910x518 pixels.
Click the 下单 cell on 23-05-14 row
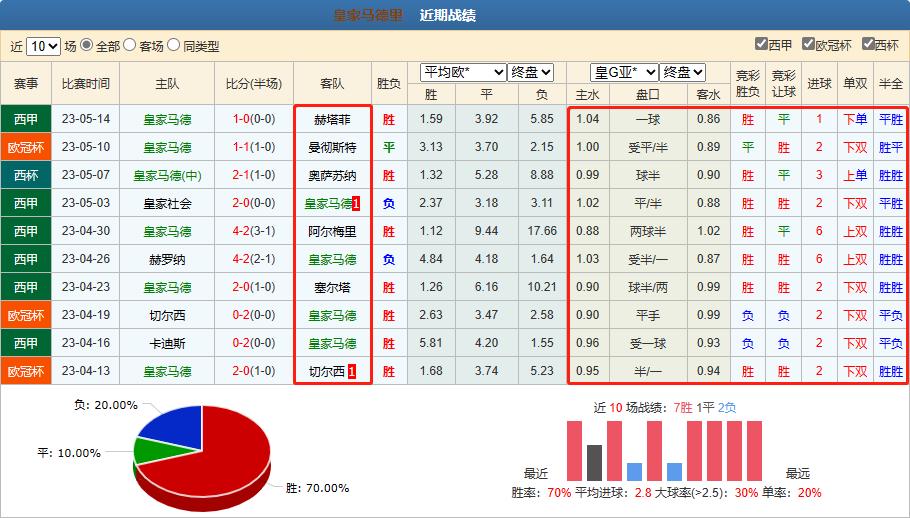point(855,119)
